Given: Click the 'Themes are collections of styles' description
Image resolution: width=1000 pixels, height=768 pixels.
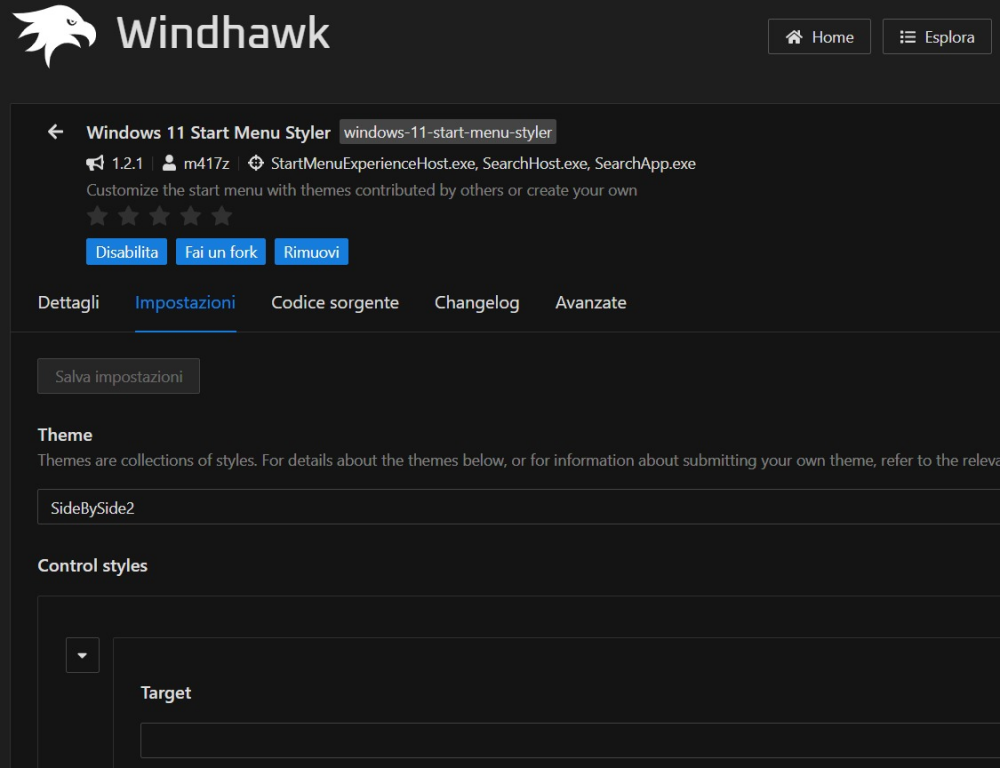Looking at the screenshot, I should [x=518, y=461].
